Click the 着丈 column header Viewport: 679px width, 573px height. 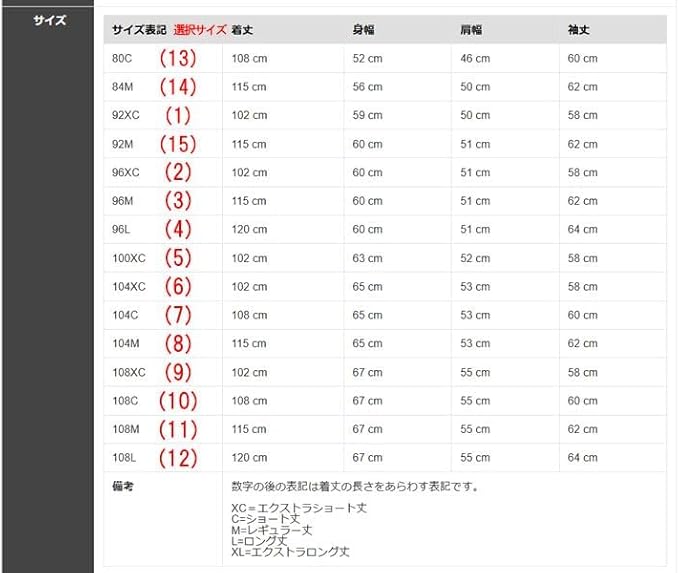[242, 30]
